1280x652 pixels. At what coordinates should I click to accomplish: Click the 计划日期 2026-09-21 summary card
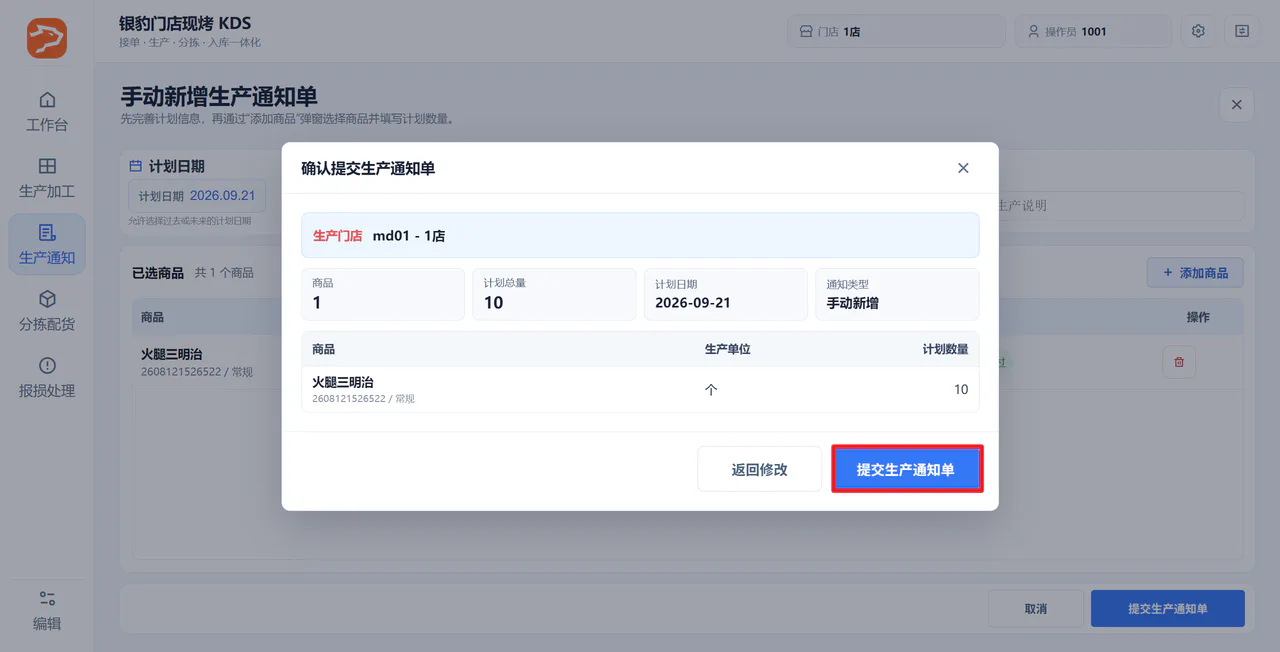click(725, 294)
